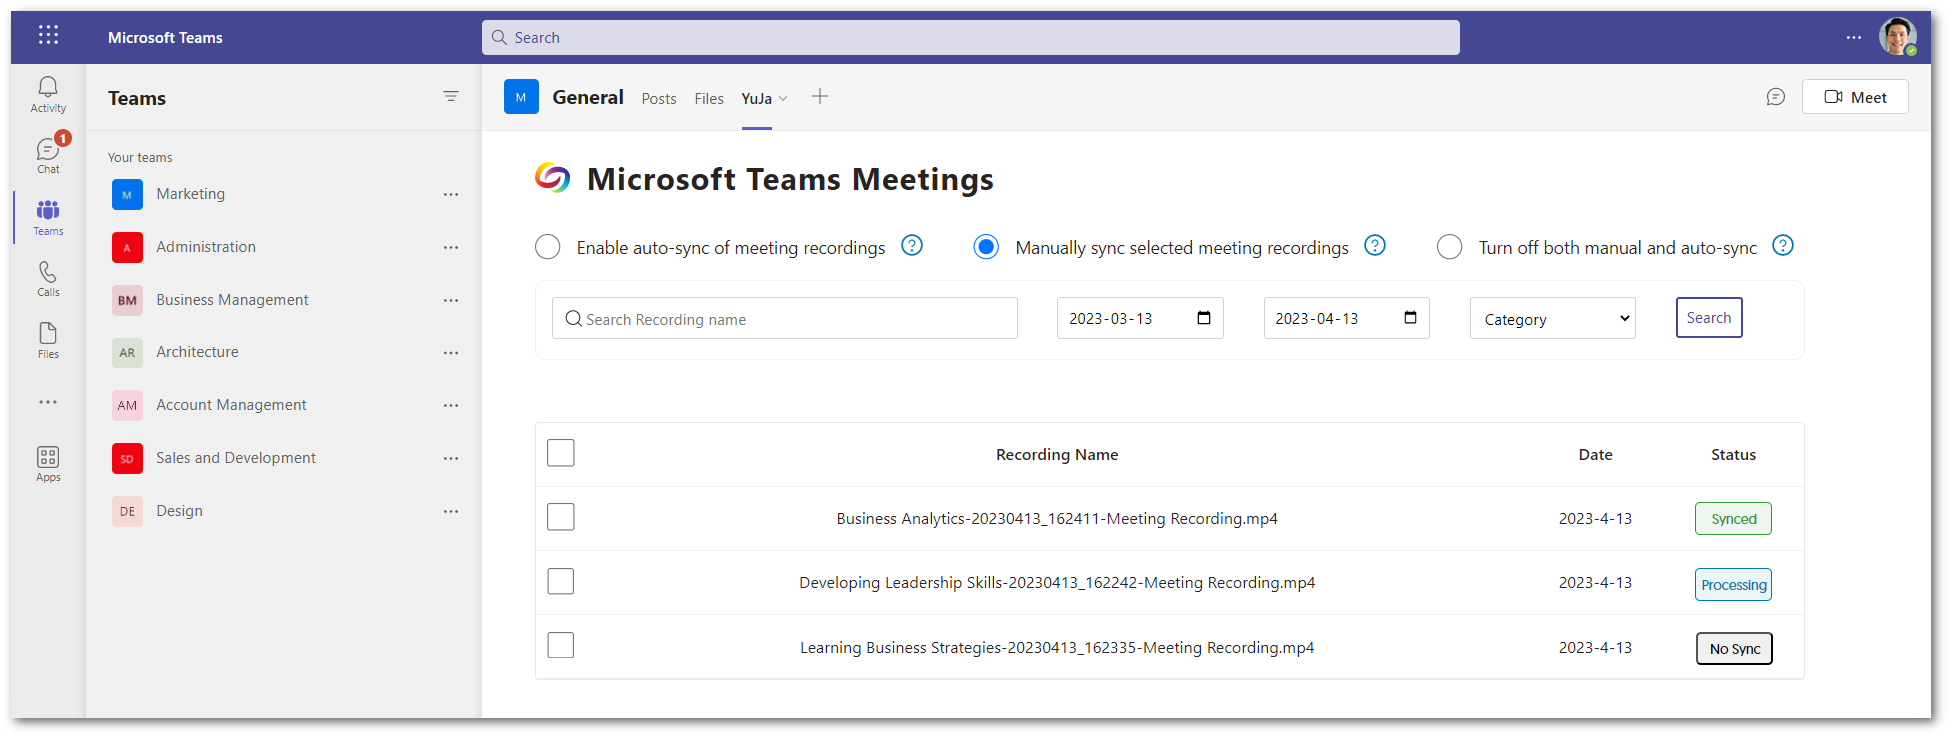Screen dimensions: 1950x737
Task: Open the app launcher waffle icon
Action: (x=48, y=36)
